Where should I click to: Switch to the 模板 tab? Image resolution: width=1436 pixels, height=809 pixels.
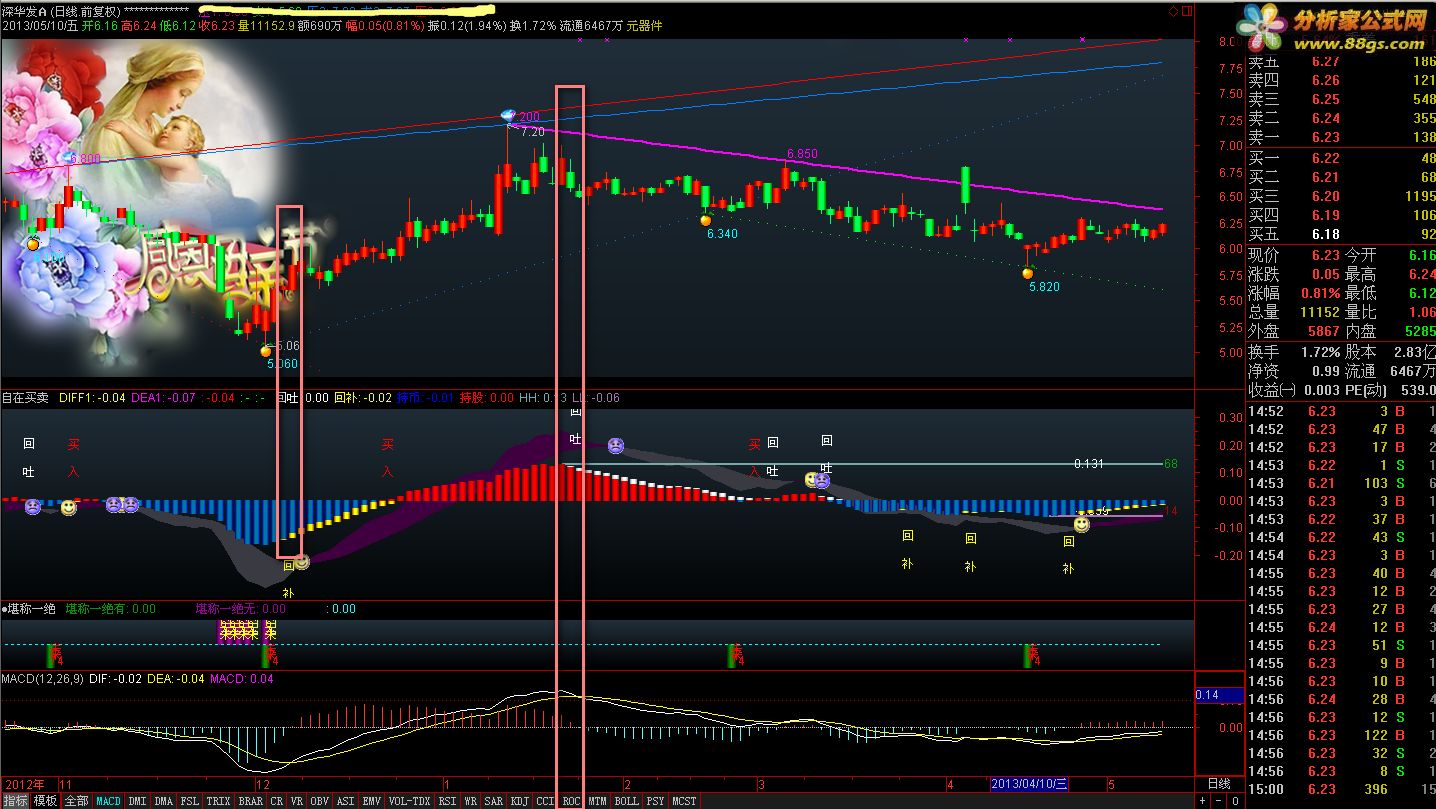pyautogui.click(x=45, y=801)
